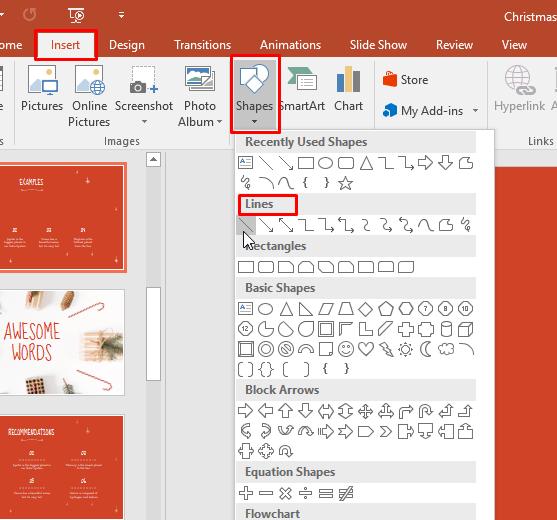Insert Pictures from this device
557x520 pixels.
coord(42,88)
